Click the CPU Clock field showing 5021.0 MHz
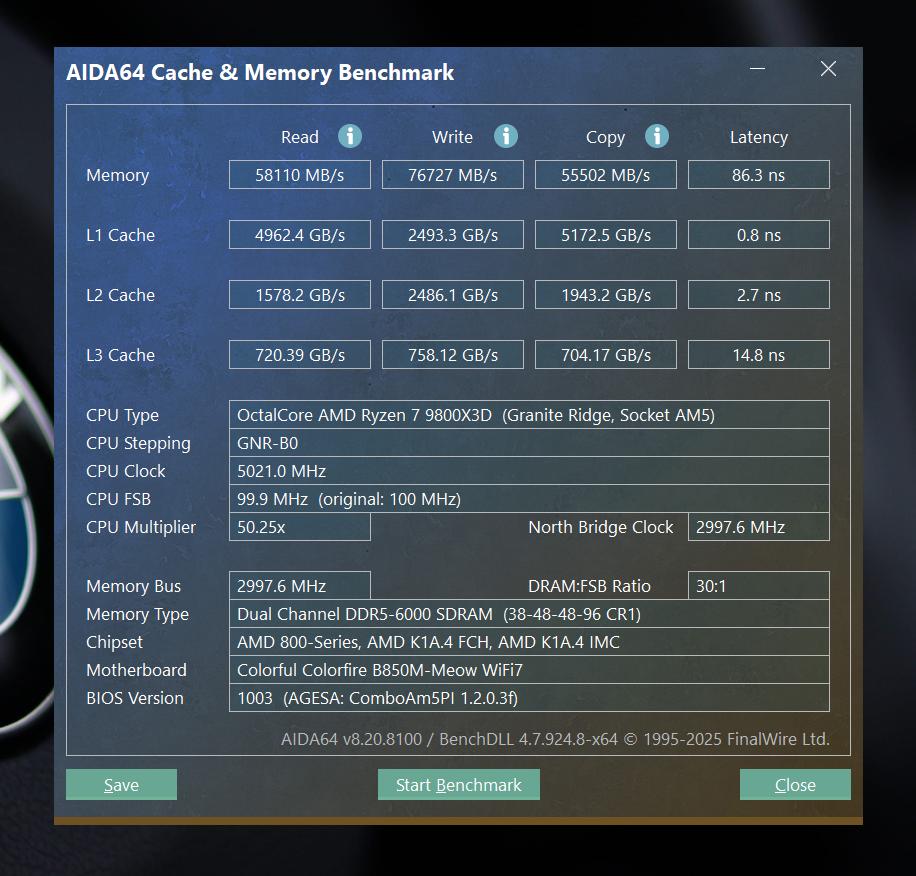 (x=529, y=470)
